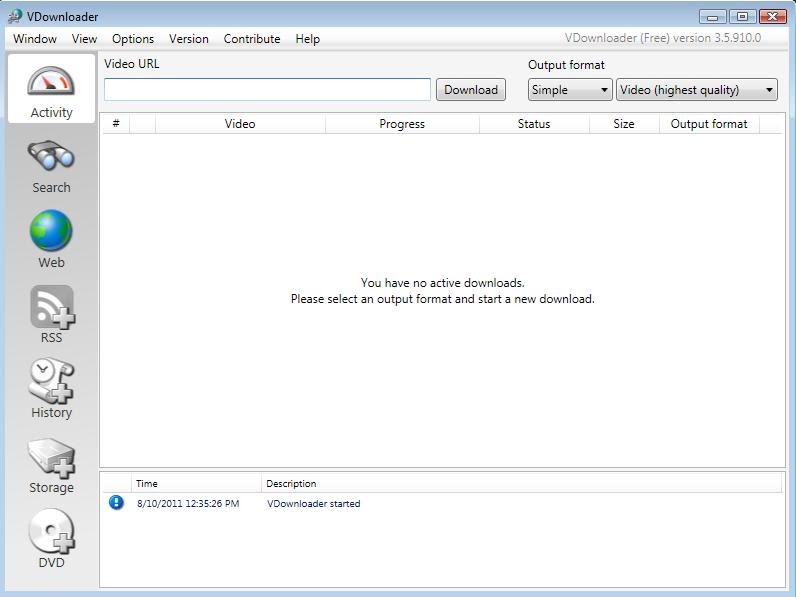Expand the Video (highest quality) dropdown

(696, 90)
